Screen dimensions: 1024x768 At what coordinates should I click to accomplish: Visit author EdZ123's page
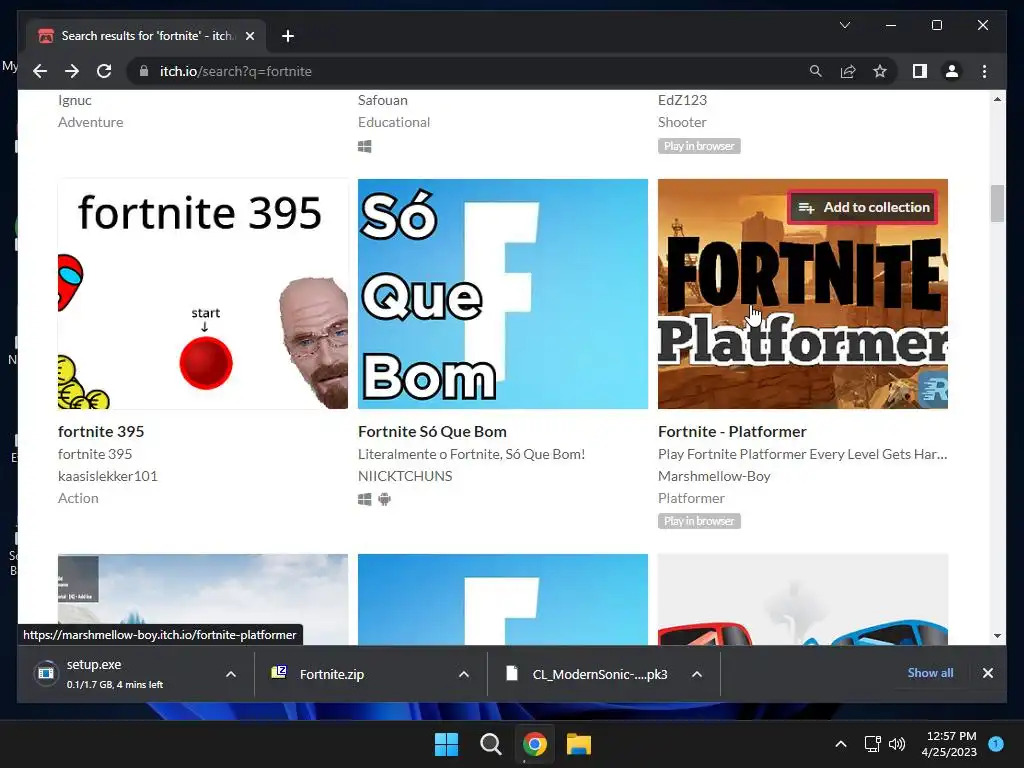coord(682,100)
